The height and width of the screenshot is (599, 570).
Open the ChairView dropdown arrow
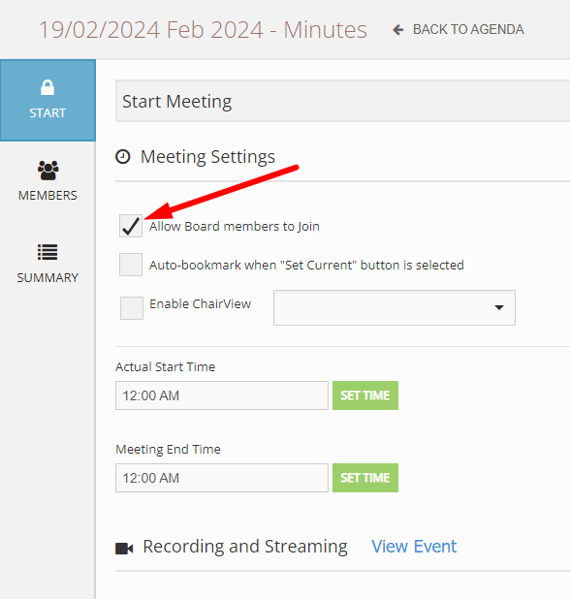(499, 308)
